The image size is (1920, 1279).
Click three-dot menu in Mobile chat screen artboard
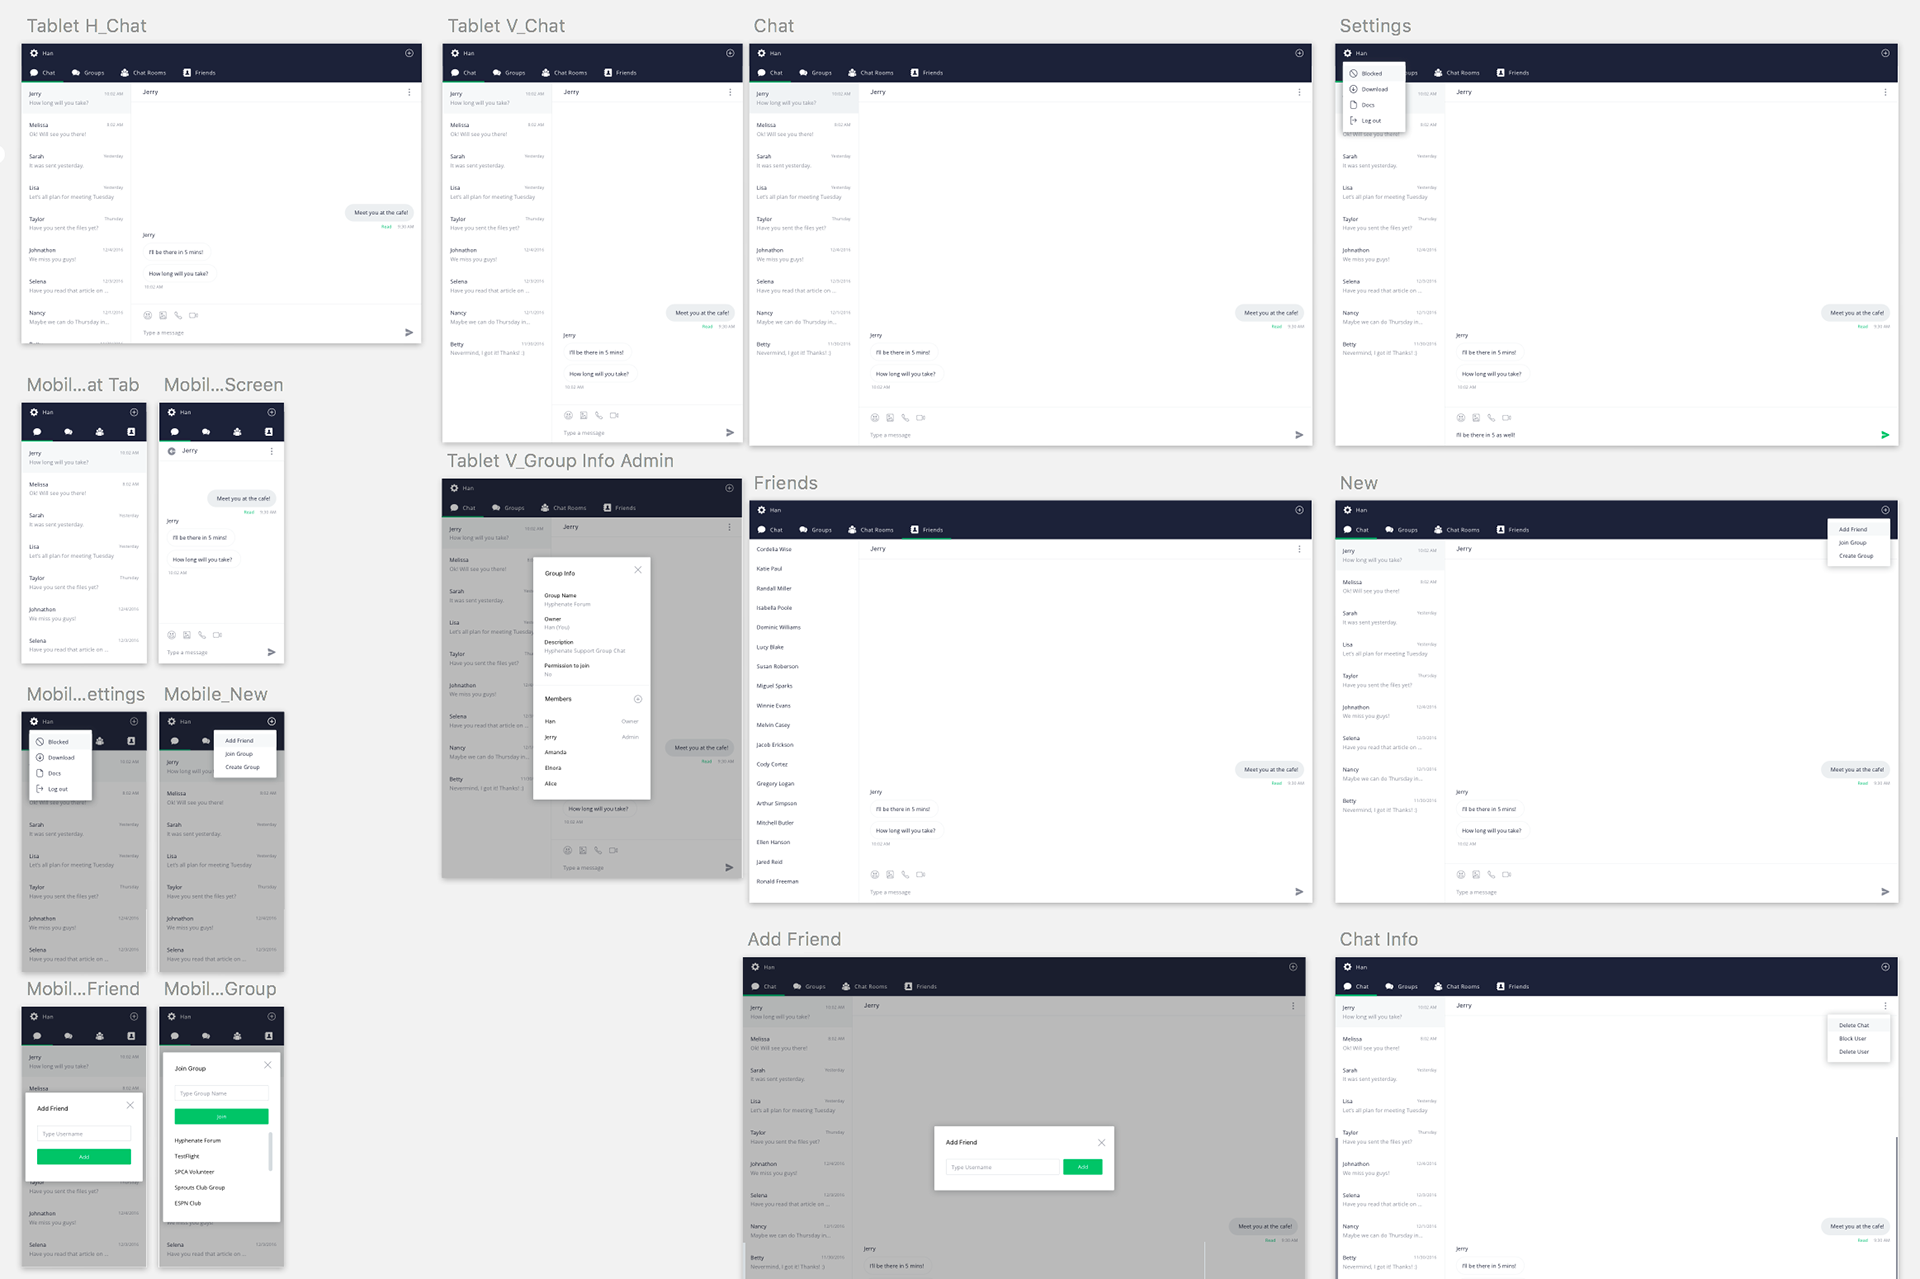pos(271,451)
